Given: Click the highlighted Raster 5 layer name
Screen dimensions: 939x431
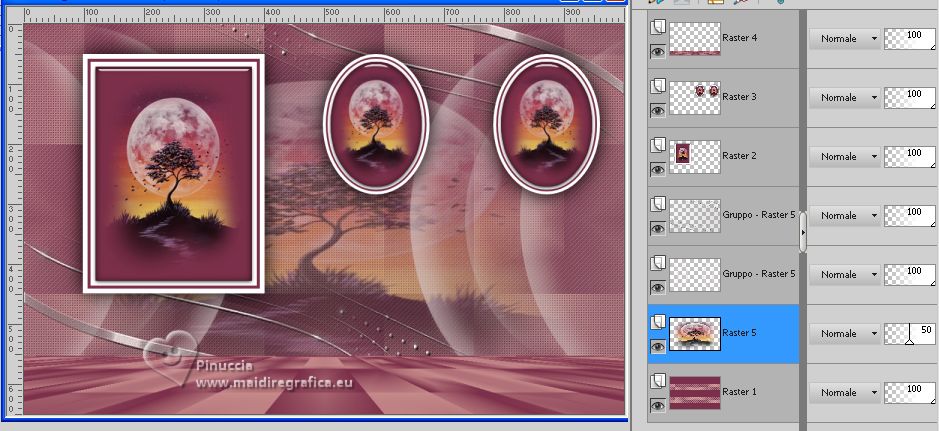Looking at the screenshot, I should coord(740,333).
